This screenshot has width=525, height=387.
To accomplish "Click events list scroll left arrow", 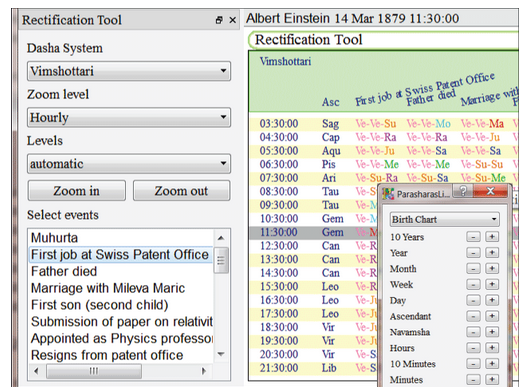I will (x=36, y=371).
